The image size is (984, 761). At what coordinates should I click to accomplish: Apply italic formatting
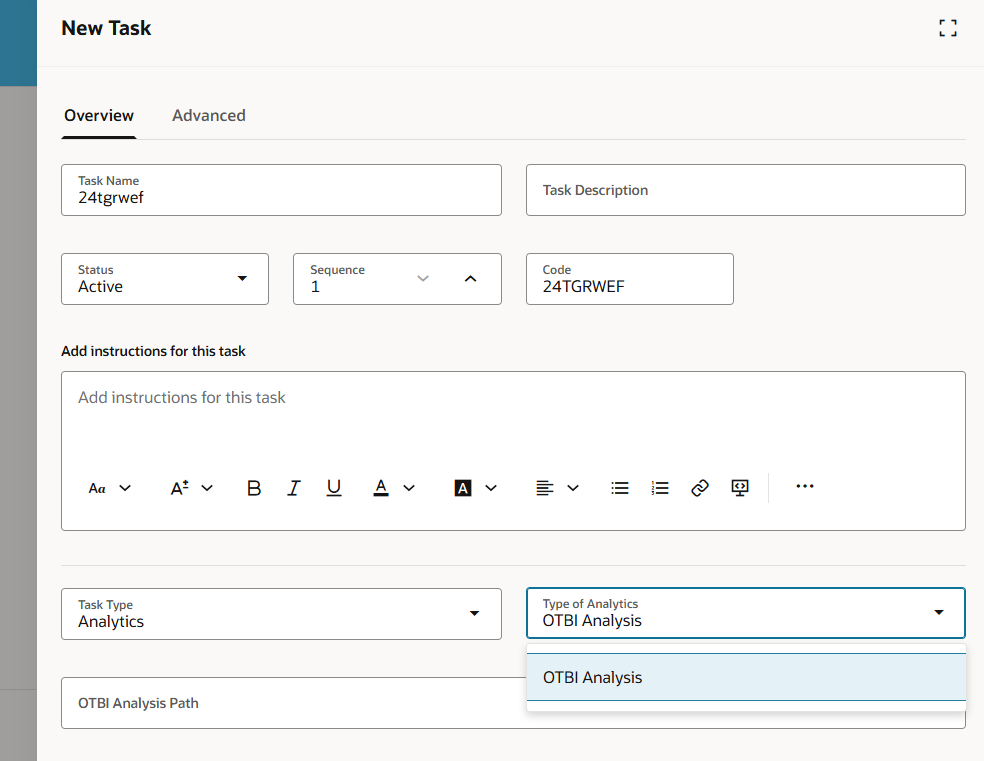293,488
